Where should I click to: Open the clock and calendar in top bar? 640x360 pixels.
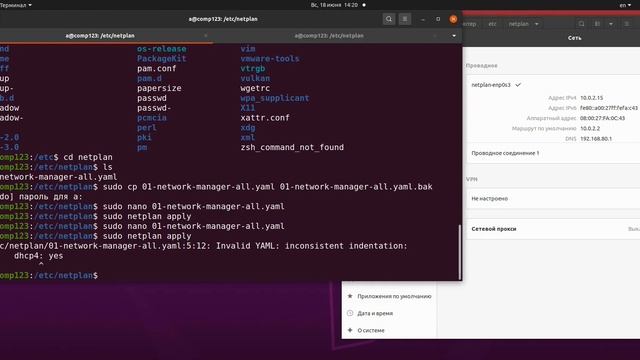coord(334,5)
